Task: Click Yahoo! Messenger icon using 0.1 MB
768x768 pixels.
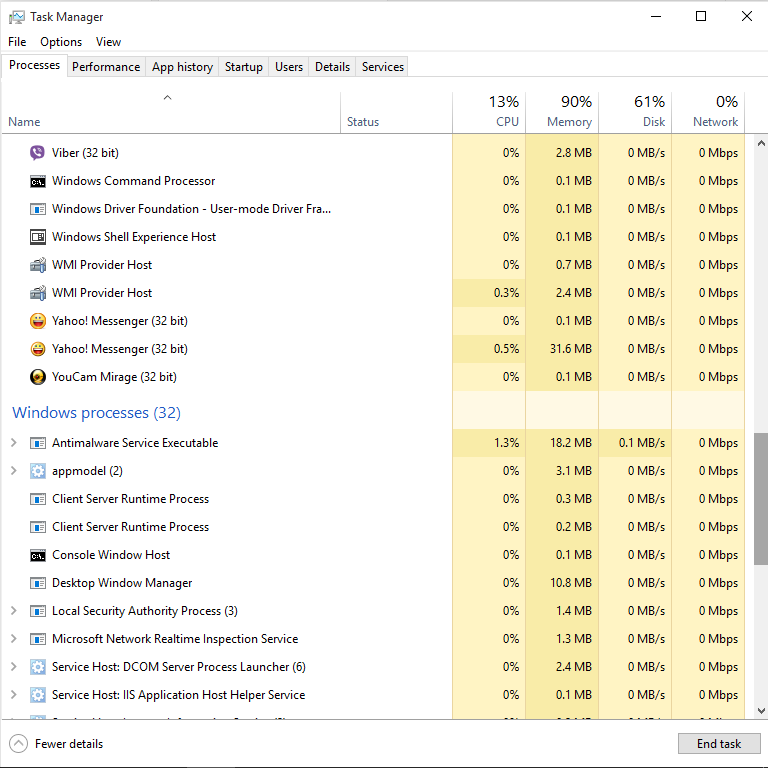Action: pyautogui.click(x=38, y=321)
